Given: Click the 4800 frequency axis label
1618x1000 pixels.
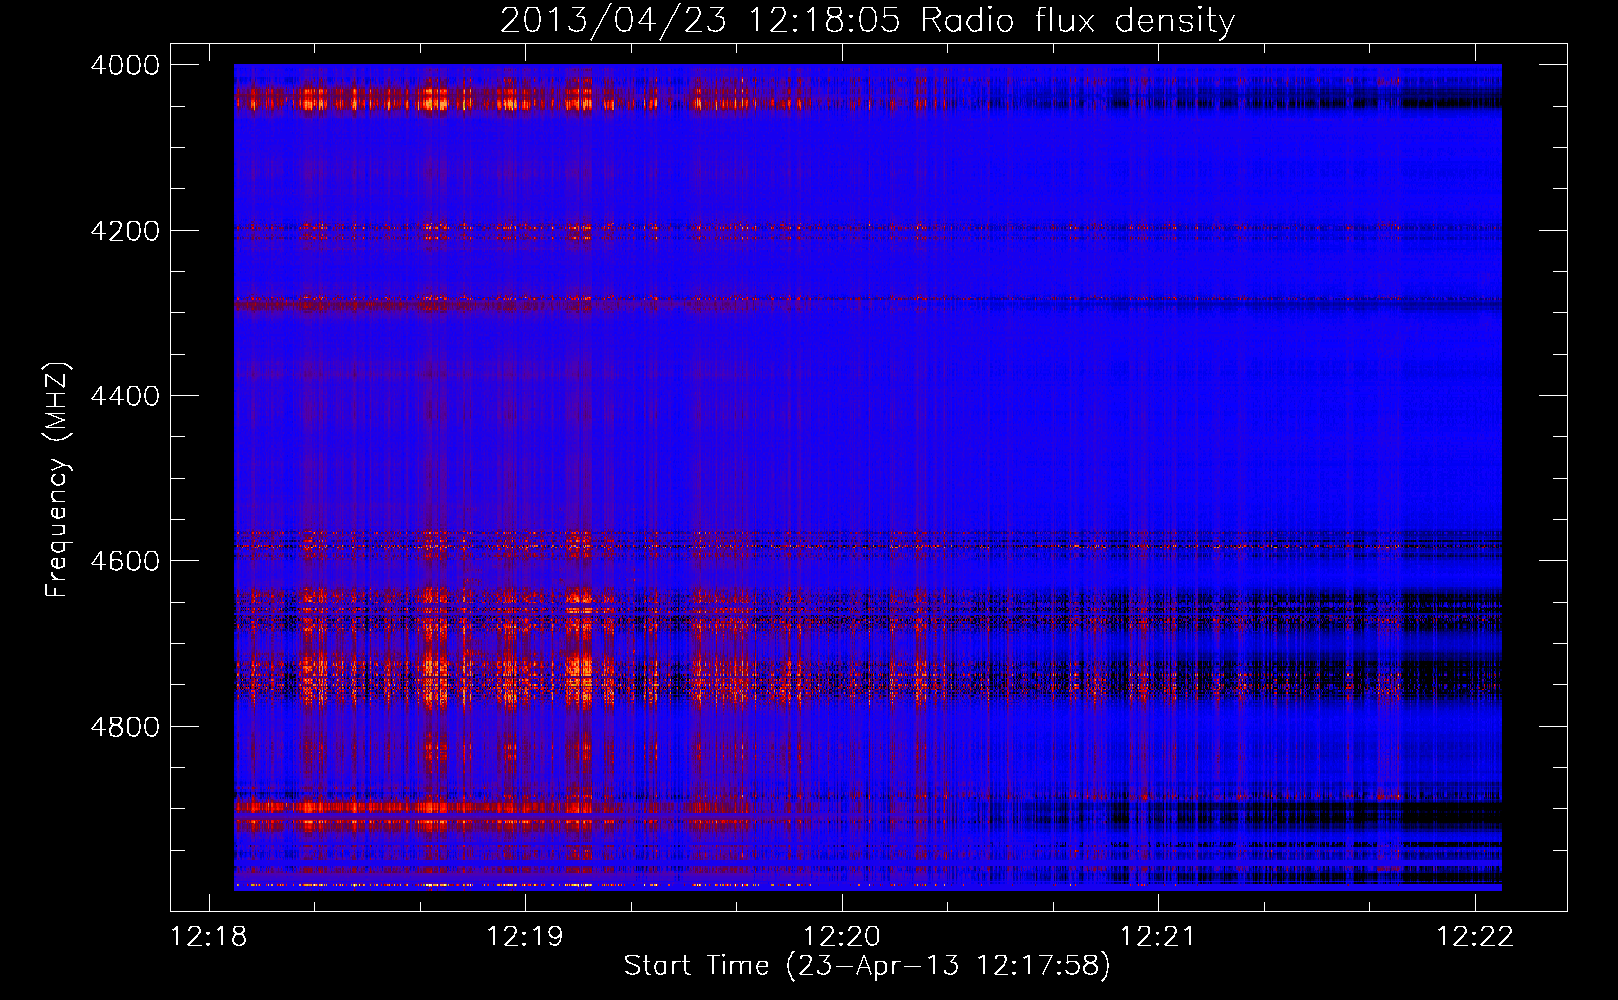Looking at the screenshot, I should [x=125, y=727].
